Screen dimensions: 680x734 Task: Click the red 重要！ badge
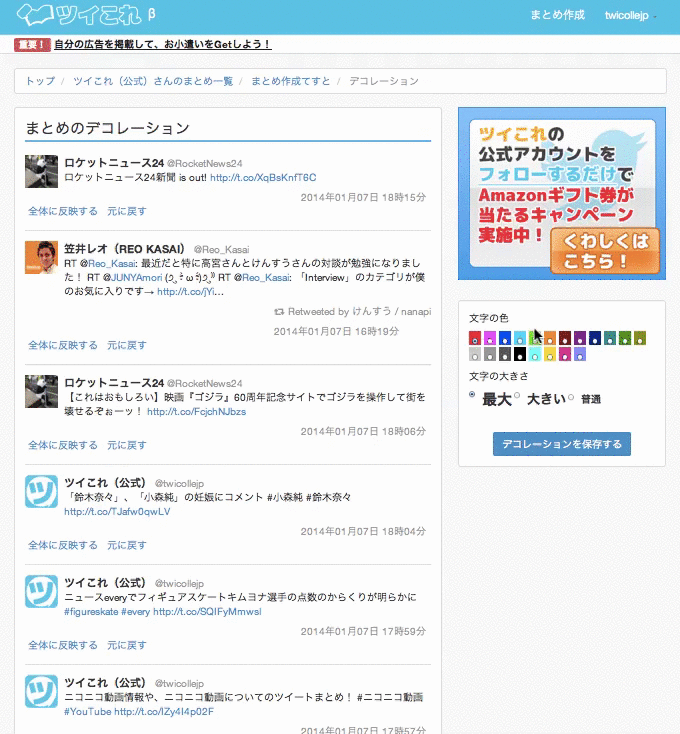point(32,45)
